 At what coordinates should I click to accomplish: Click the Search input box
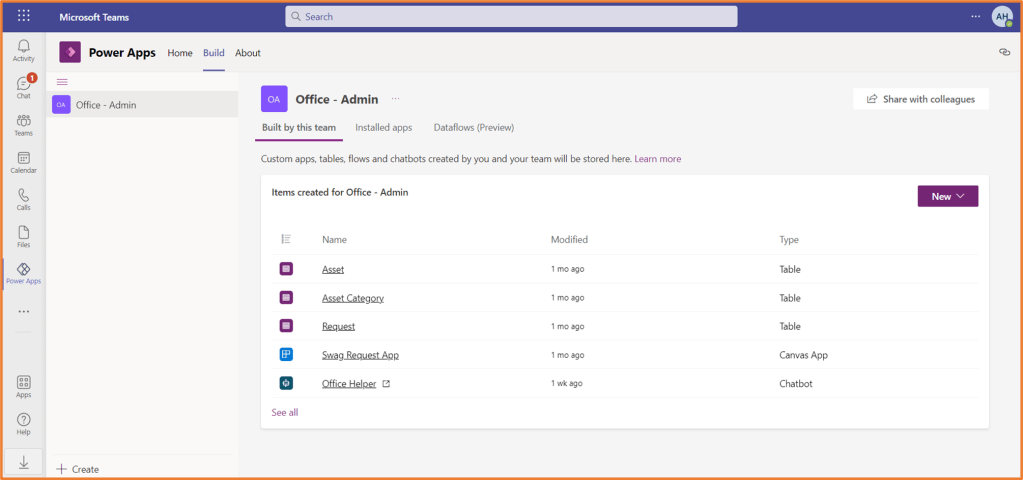(511, 17)
